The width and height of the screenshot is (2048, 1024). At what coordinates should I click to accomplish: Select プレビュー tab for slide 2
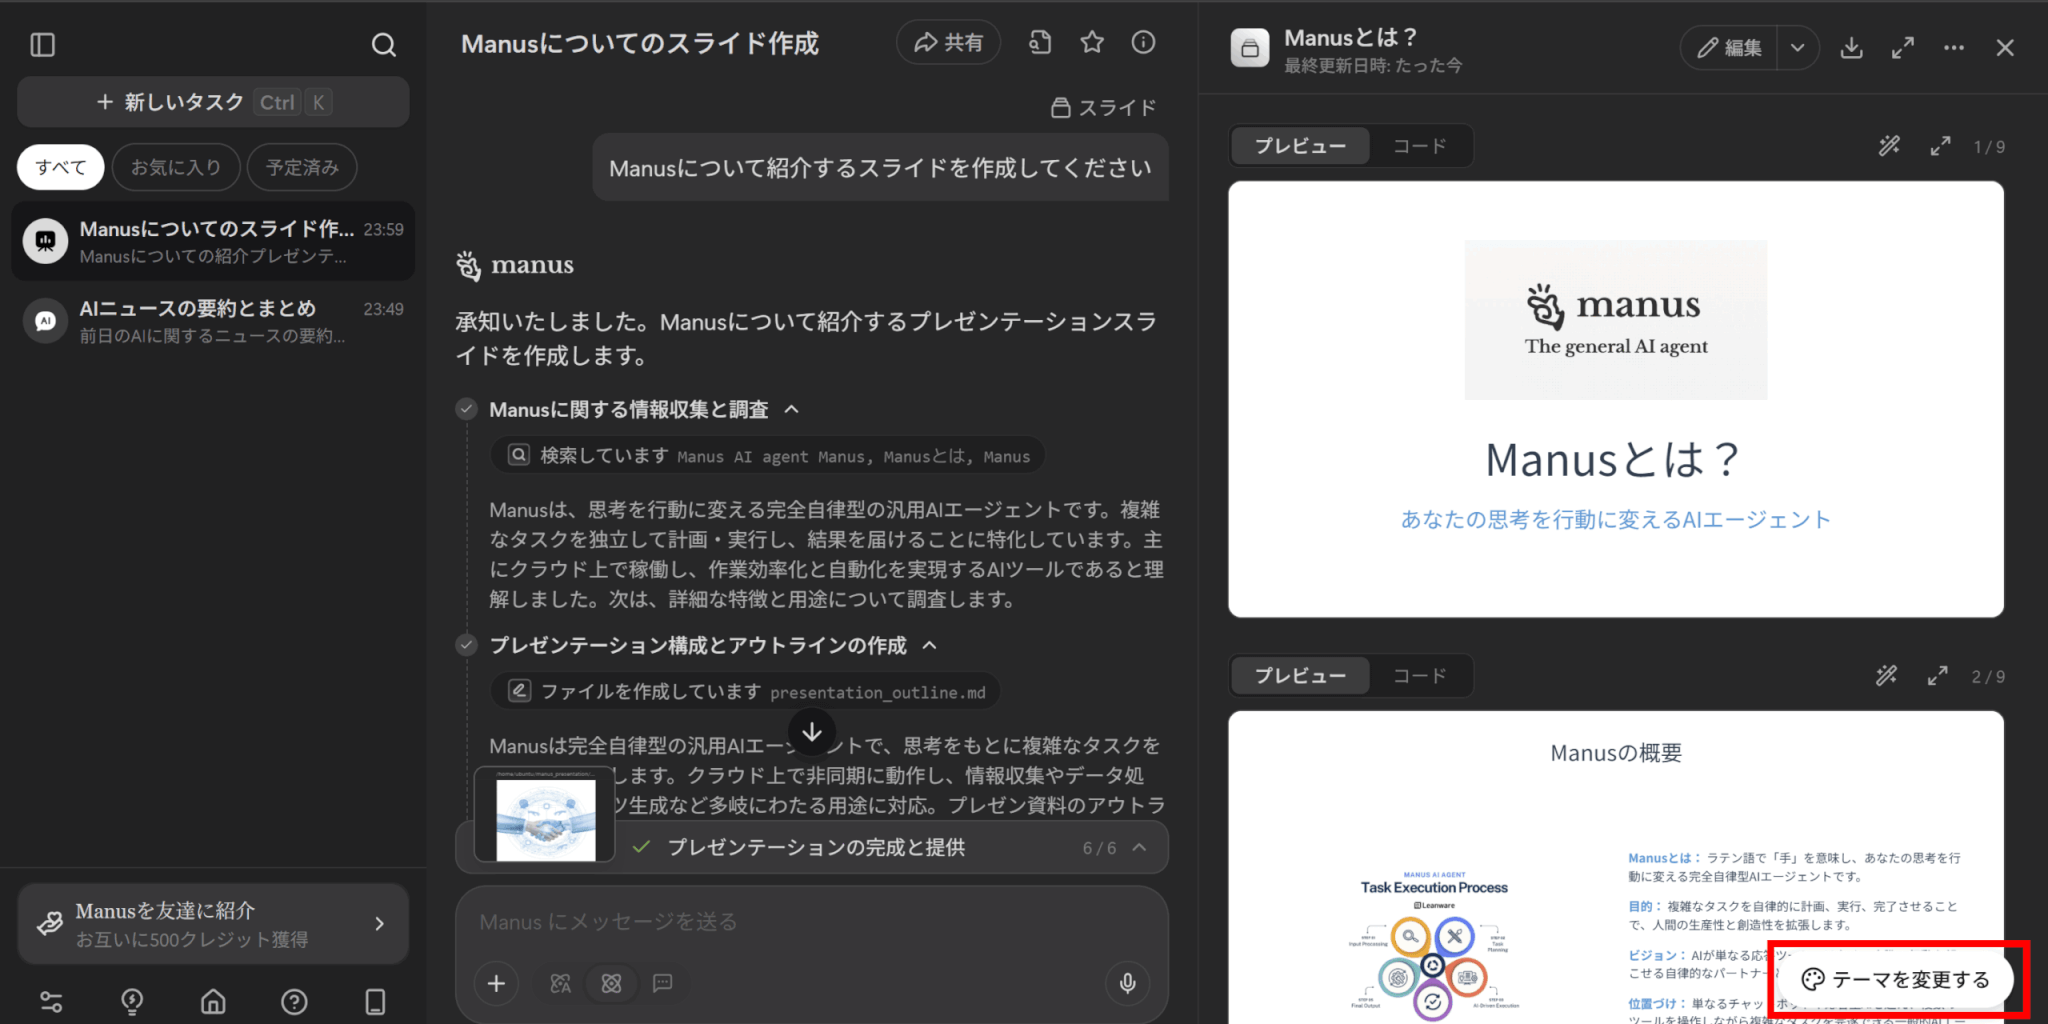click(1300, 676)
